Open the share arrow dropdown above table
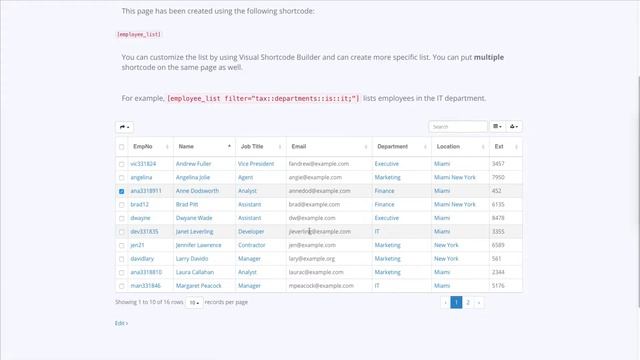The image size is (640, 360). click(x=124, y=127)
